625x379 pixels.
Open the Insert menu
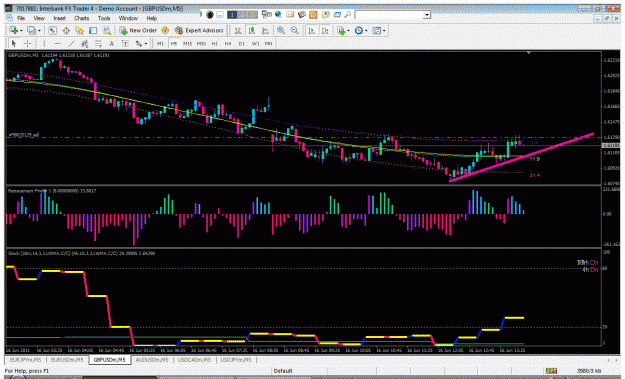click(x=59, y=18)
